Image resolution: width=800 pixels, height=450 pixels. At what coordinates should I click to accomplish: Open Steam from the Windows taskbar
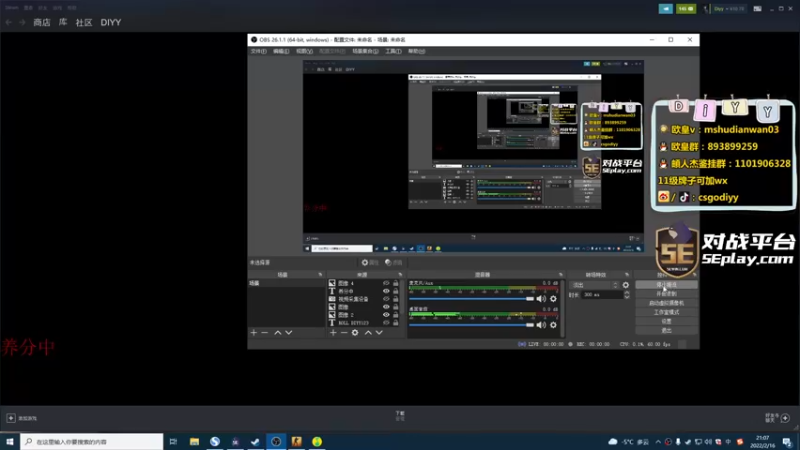pos(256,441)
